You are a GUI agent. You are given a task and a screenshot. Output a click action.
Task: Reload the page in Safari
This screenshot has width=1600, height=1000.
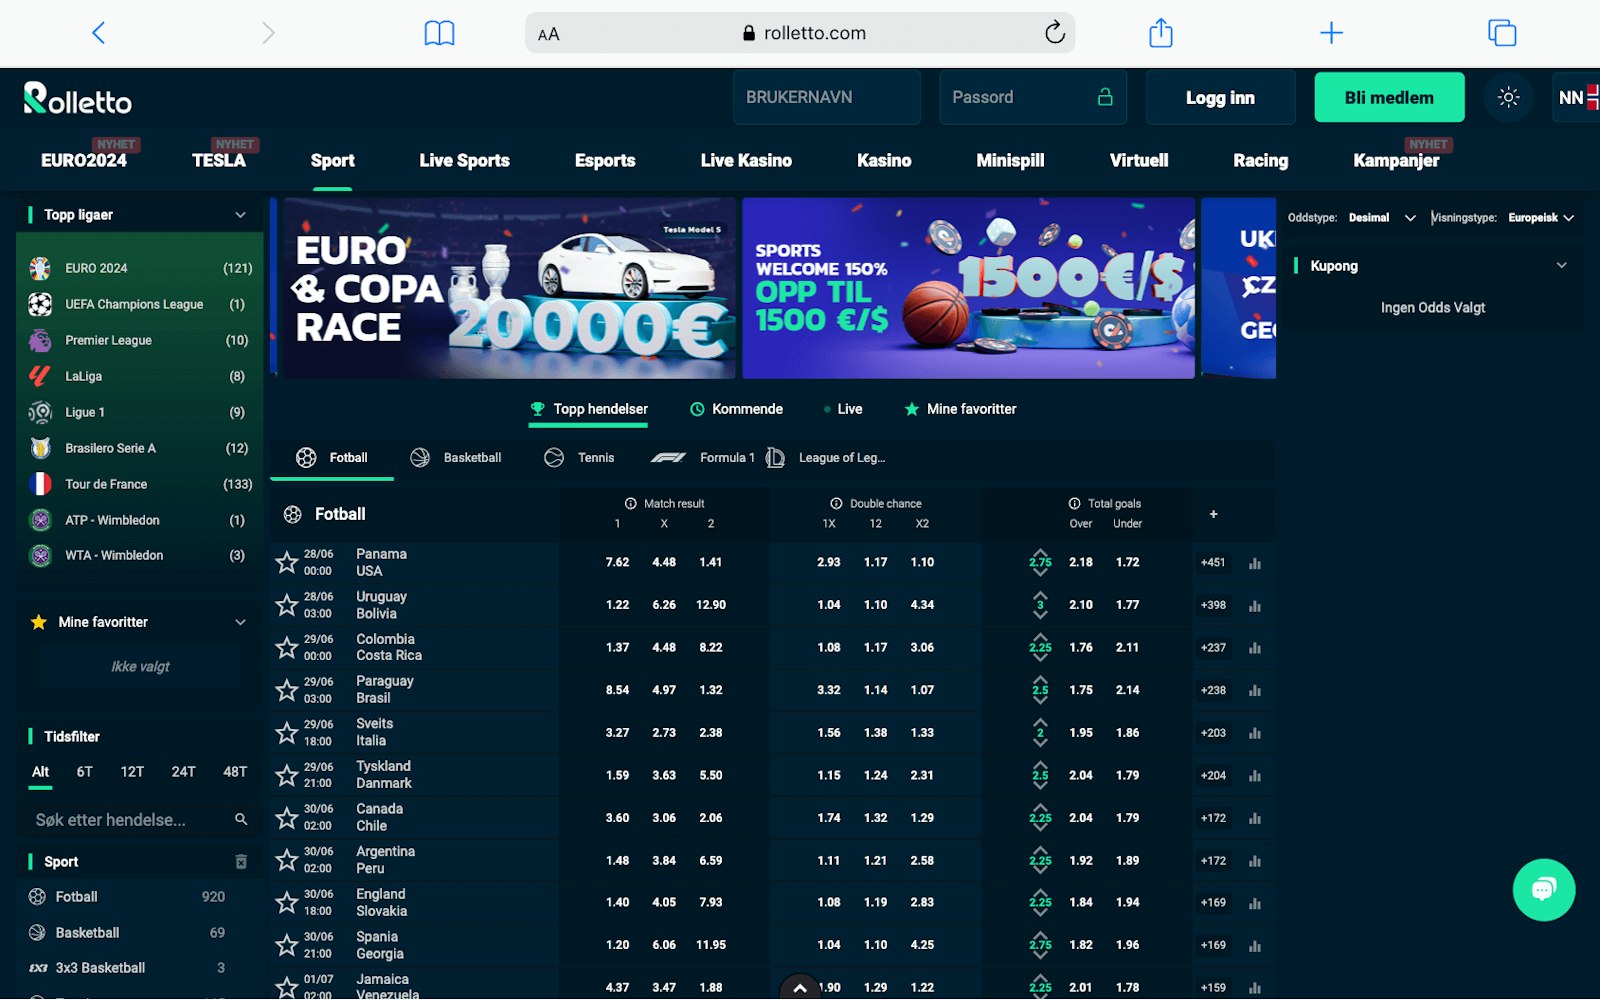(1054, 33)
